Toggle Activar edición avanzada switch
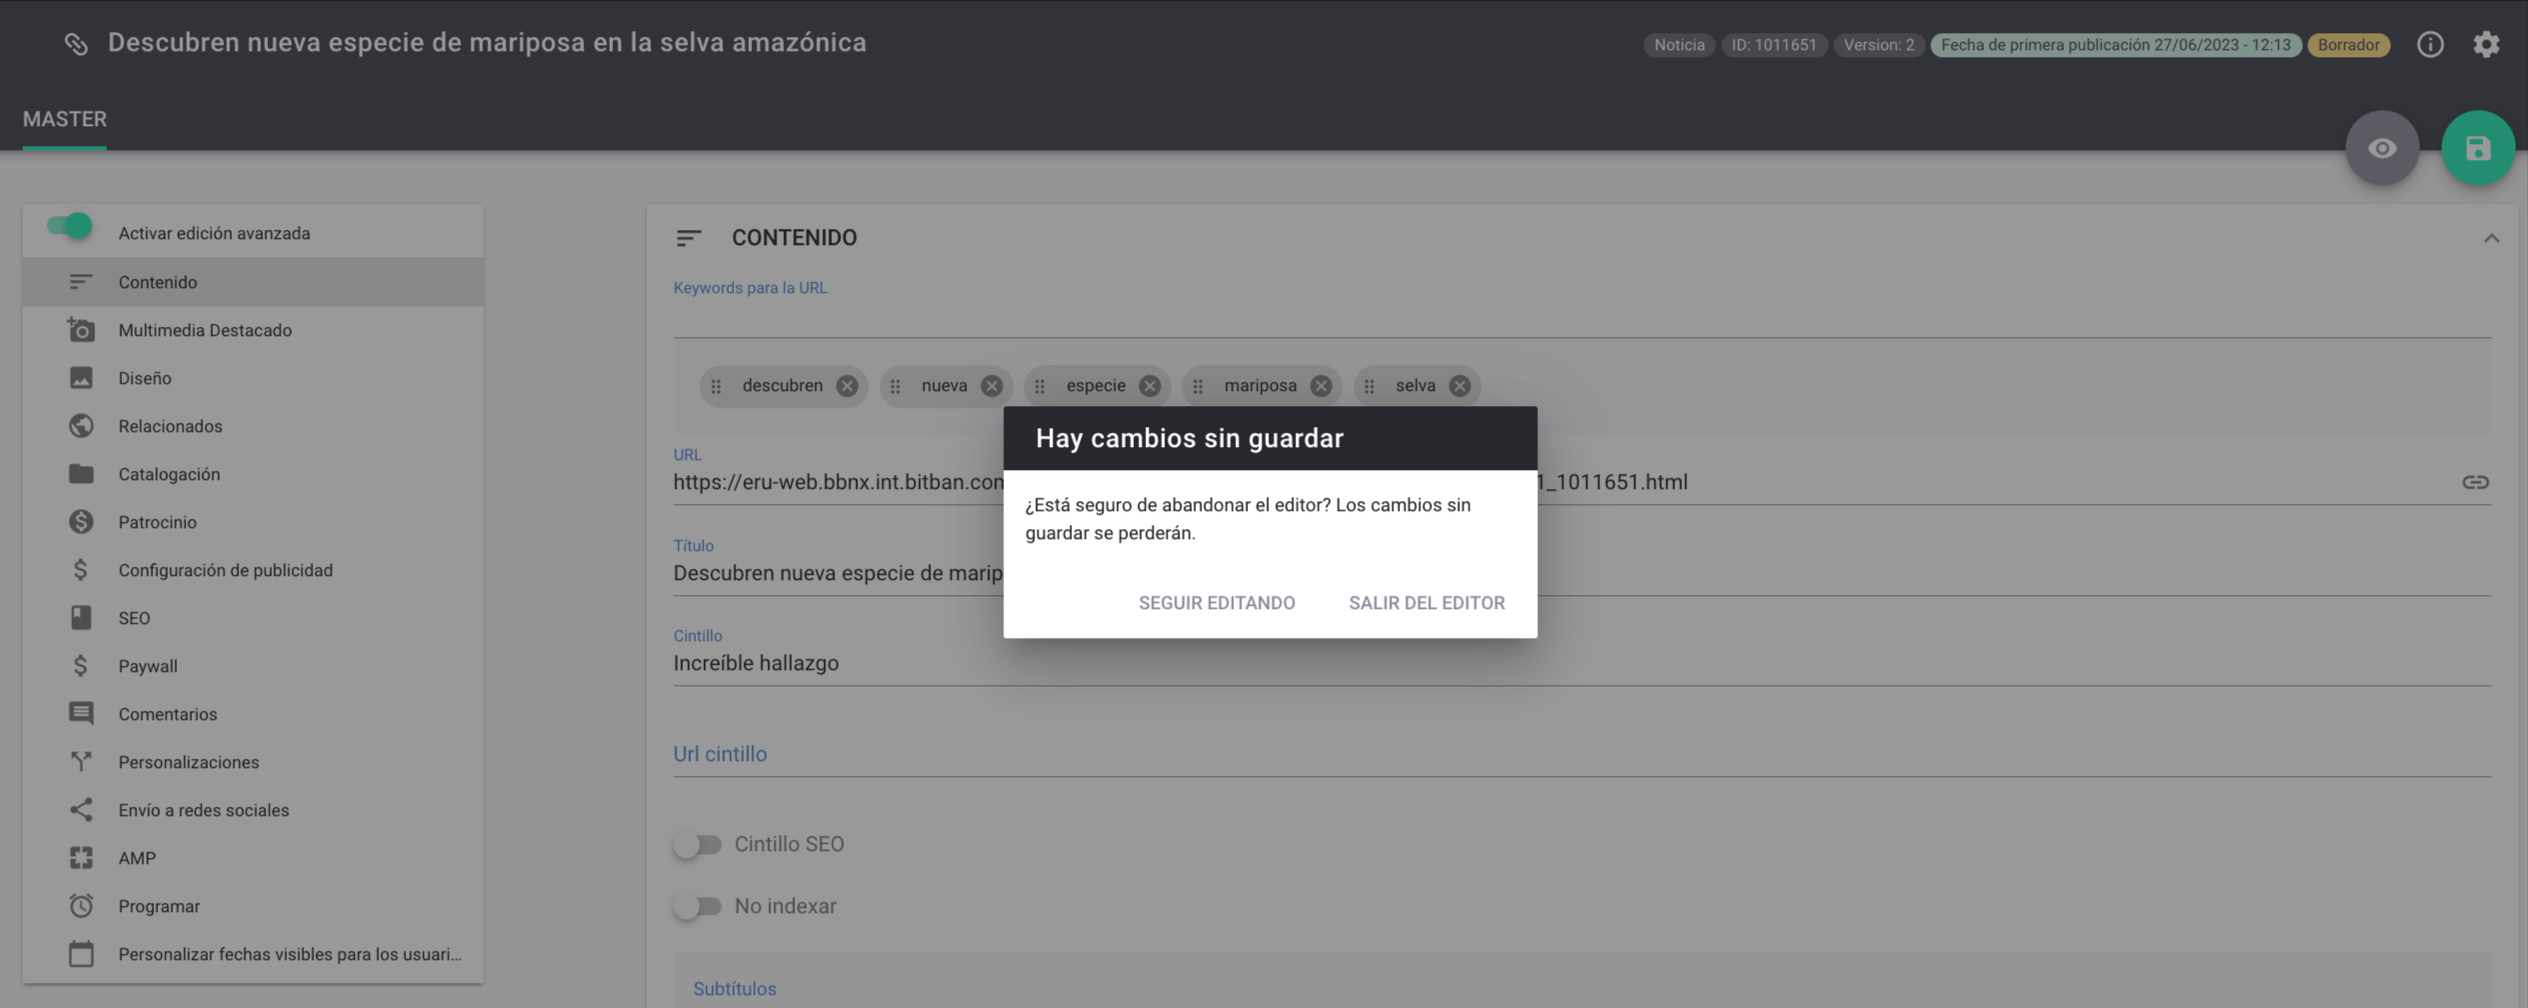The image size is (2528, 1008). [70, 226]
